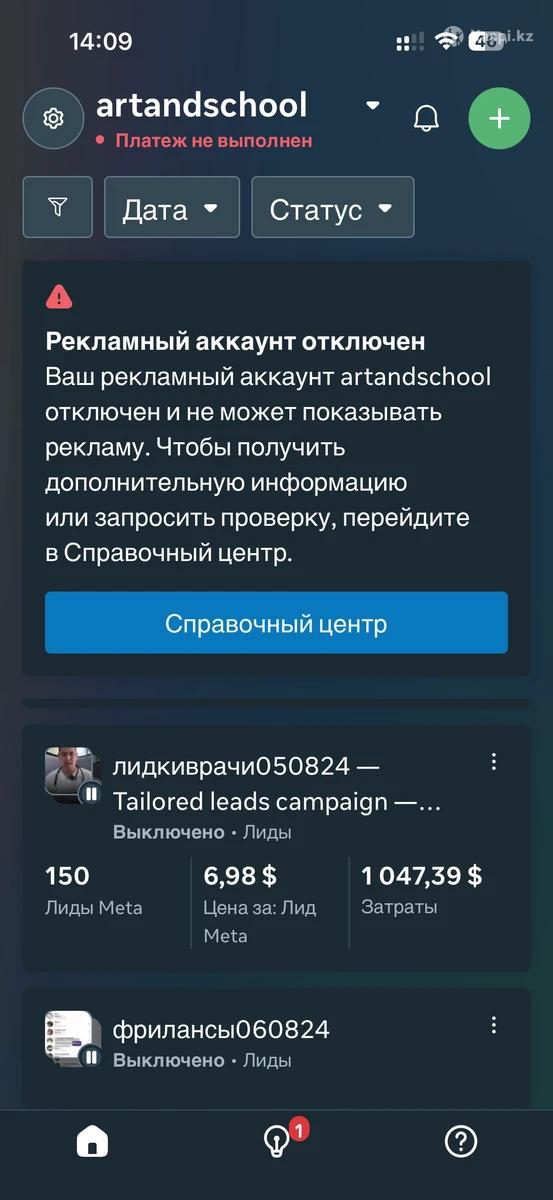Viewport: 553px width, 1200px height.
Task: Open options menu for лидкиврачи050824 campaign
Action: pyautogui.click(x=493, y=762)
